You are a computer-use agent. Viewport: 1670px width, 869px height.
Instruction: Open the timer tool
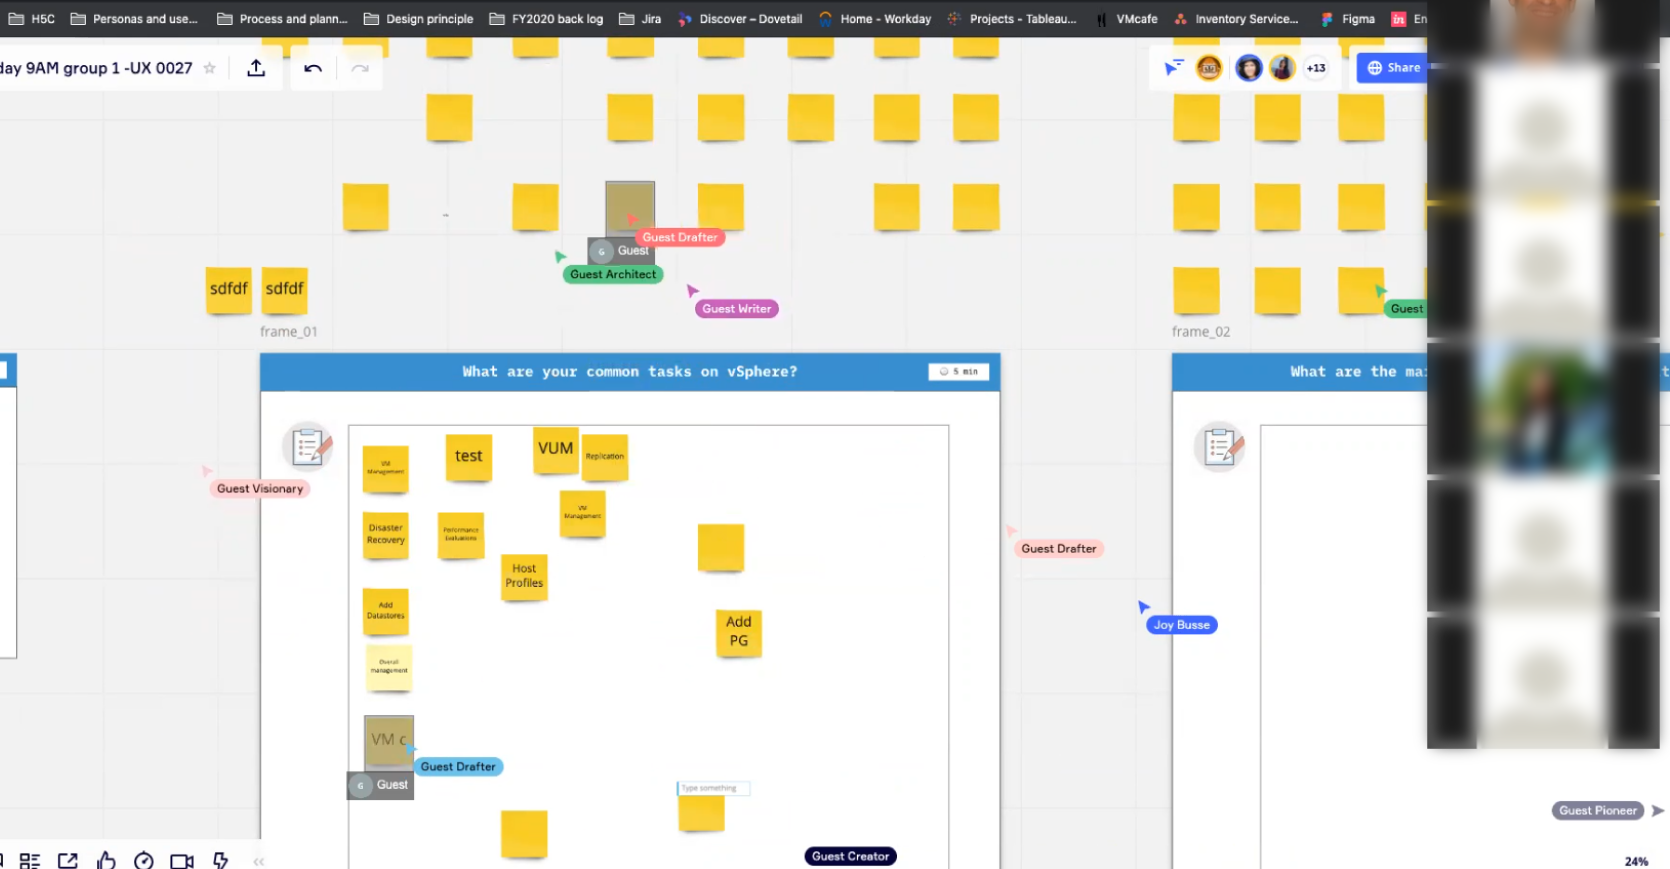144,861
